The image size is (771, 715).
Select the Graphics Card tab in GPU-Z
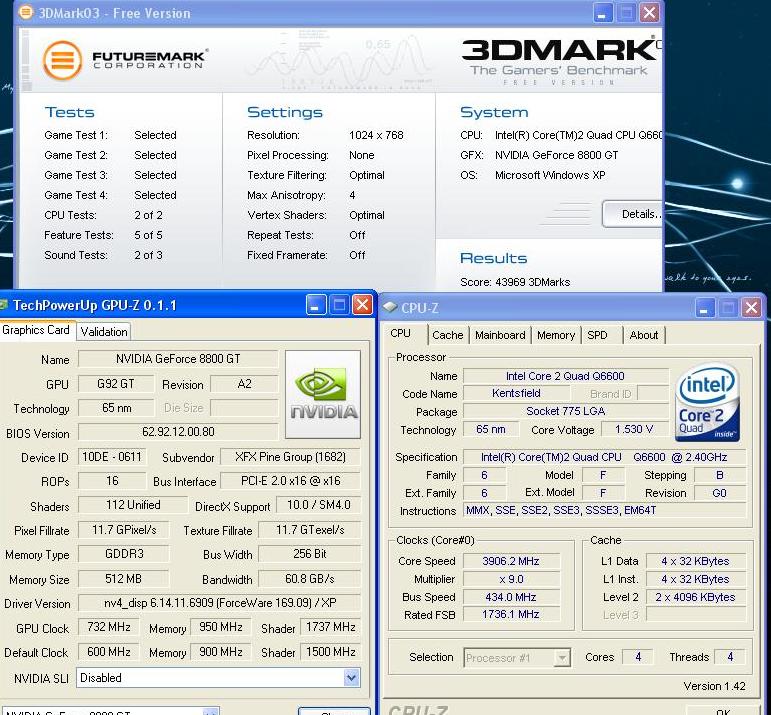click(36, 330)
